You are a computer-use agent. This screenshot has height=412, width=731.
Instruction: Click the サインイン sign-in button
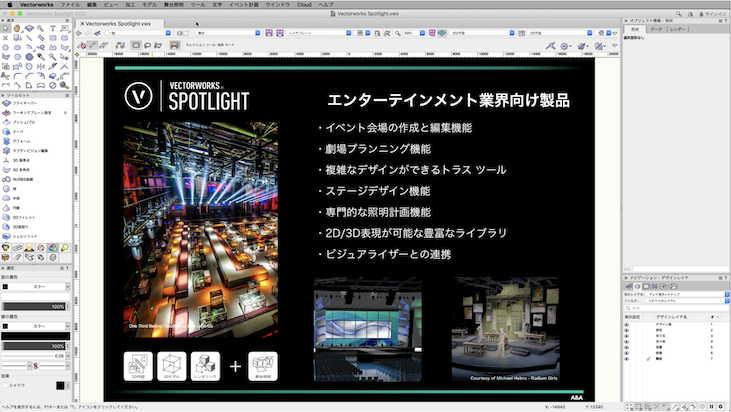pos(712,14)
